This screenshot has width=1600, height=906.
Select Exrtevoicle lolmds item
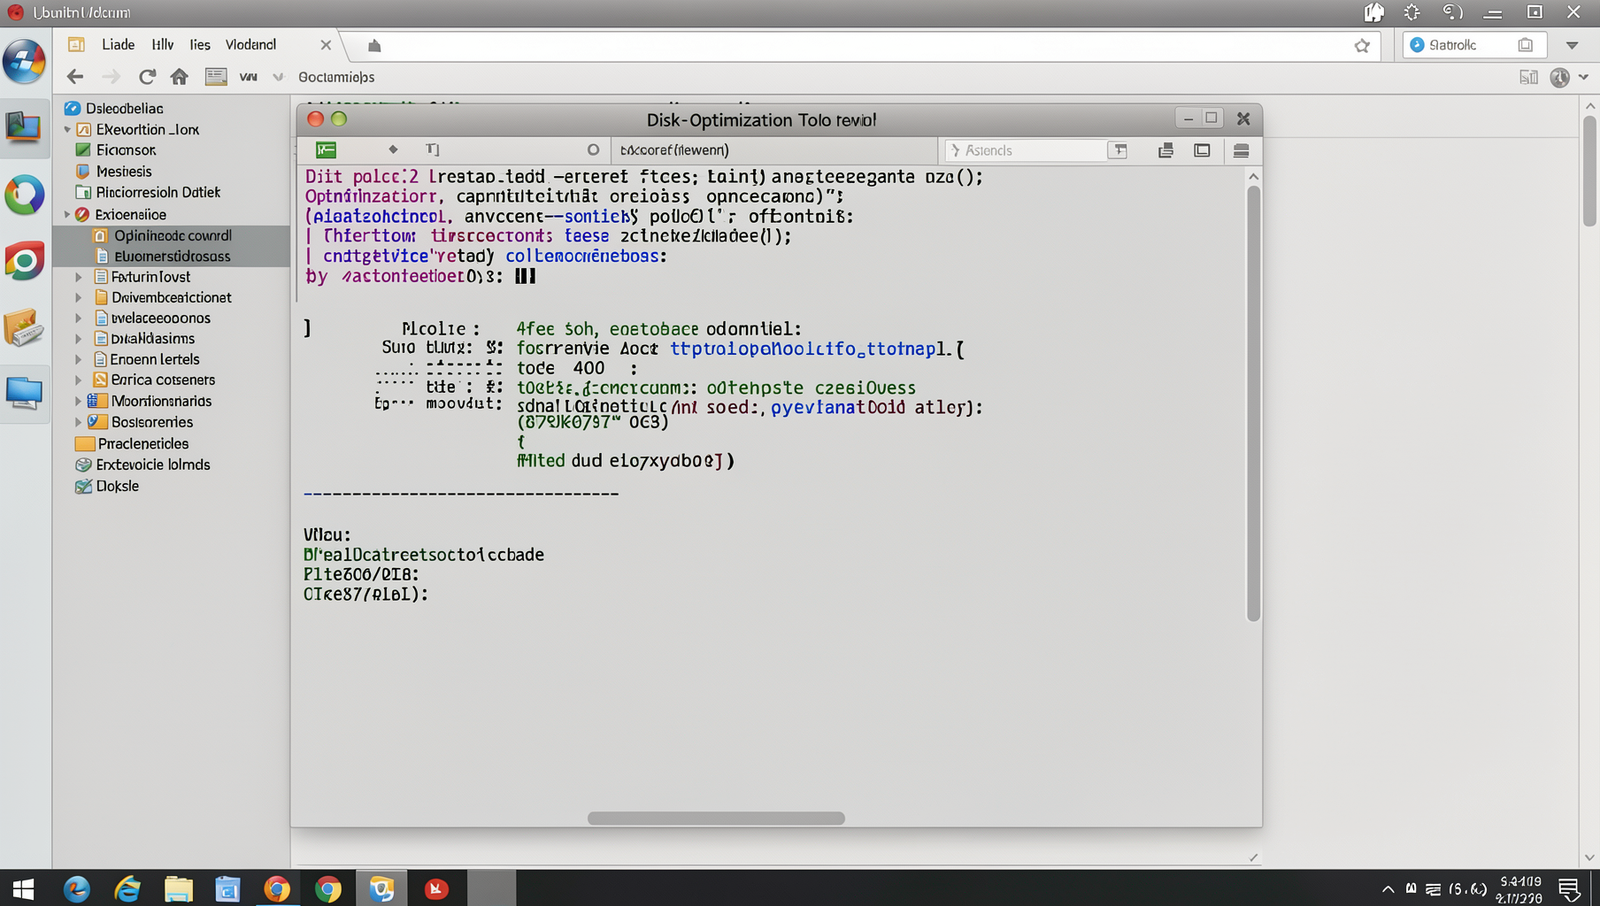click(x=153, y=465)
